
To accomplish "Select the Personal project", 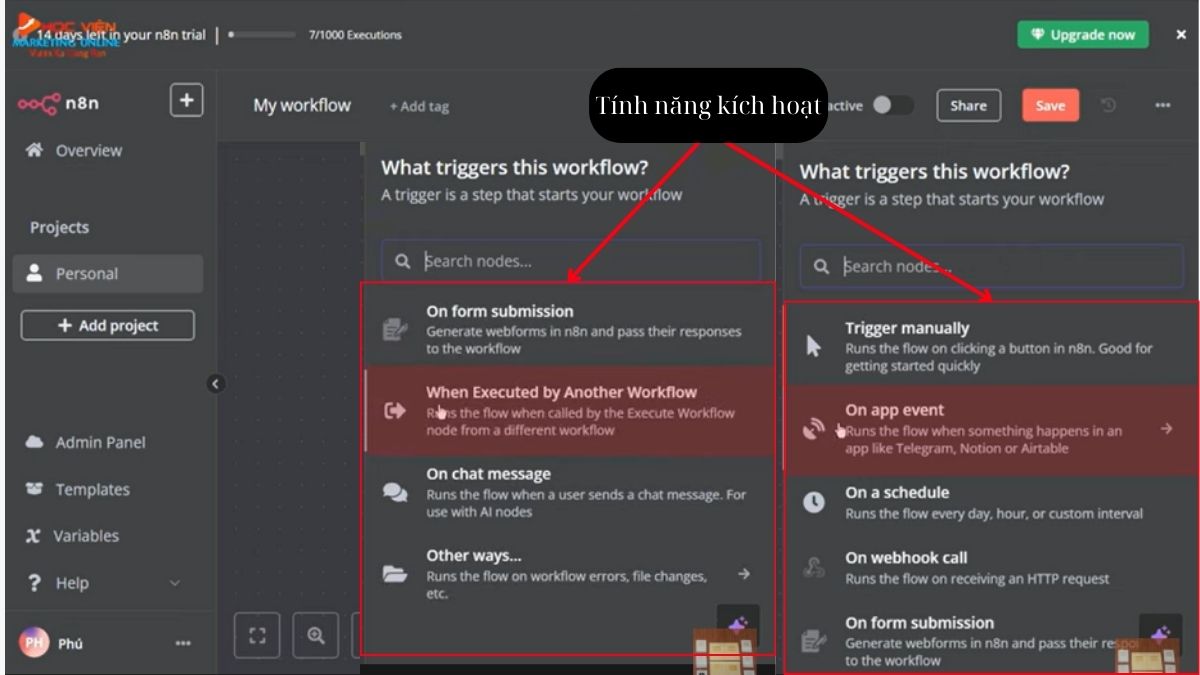I will pos(107,274).
